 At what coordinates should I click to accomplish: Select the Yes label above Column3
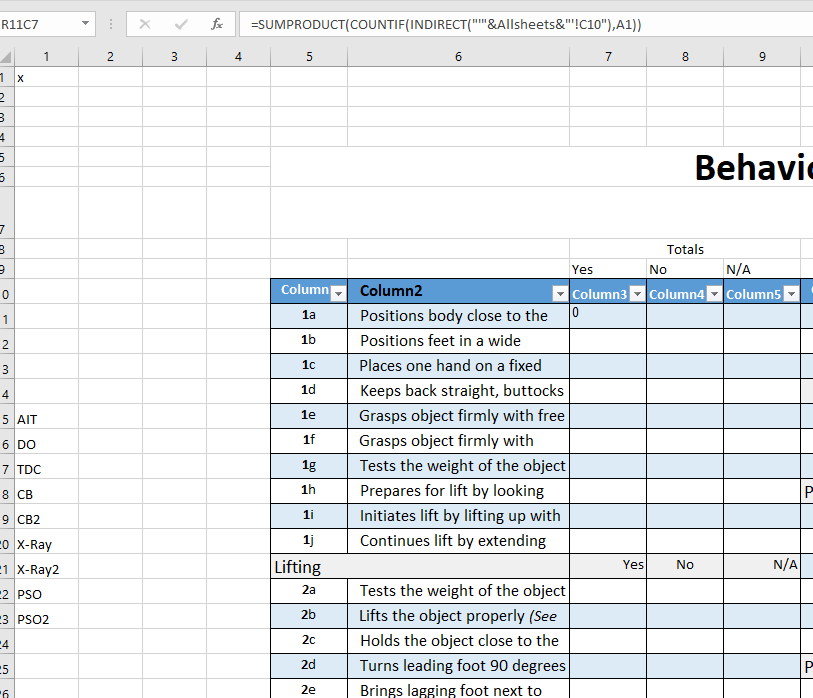[x=608, y=269]
